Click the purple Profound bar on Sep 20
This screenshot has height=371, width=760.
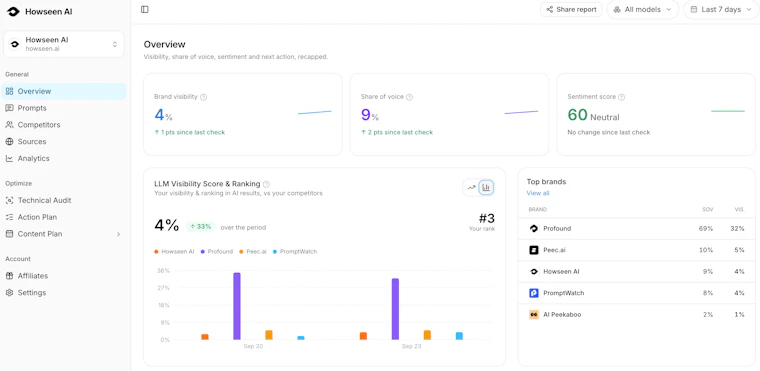pyautogui.click(x=237, y=306)
